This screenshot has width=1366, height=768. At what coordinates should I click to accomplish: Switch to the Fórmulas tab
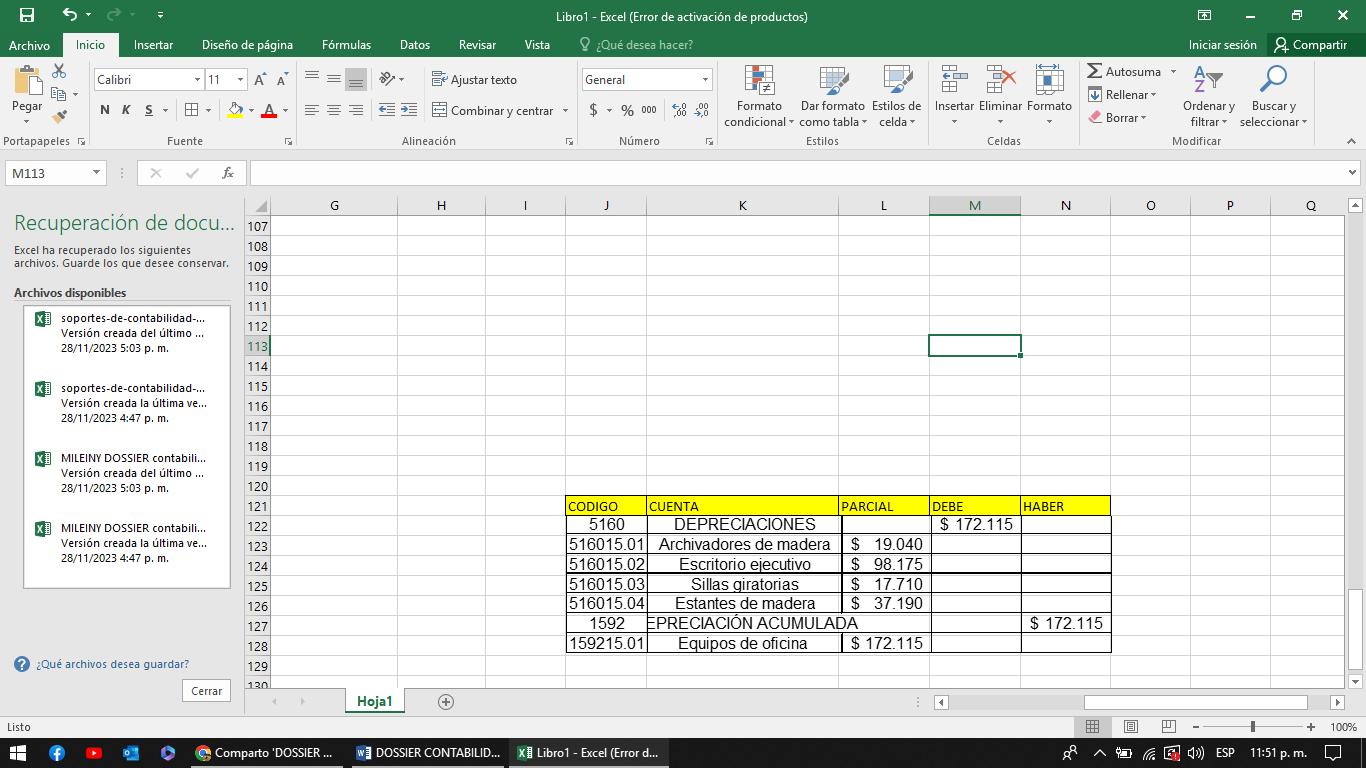coord(346,44)
